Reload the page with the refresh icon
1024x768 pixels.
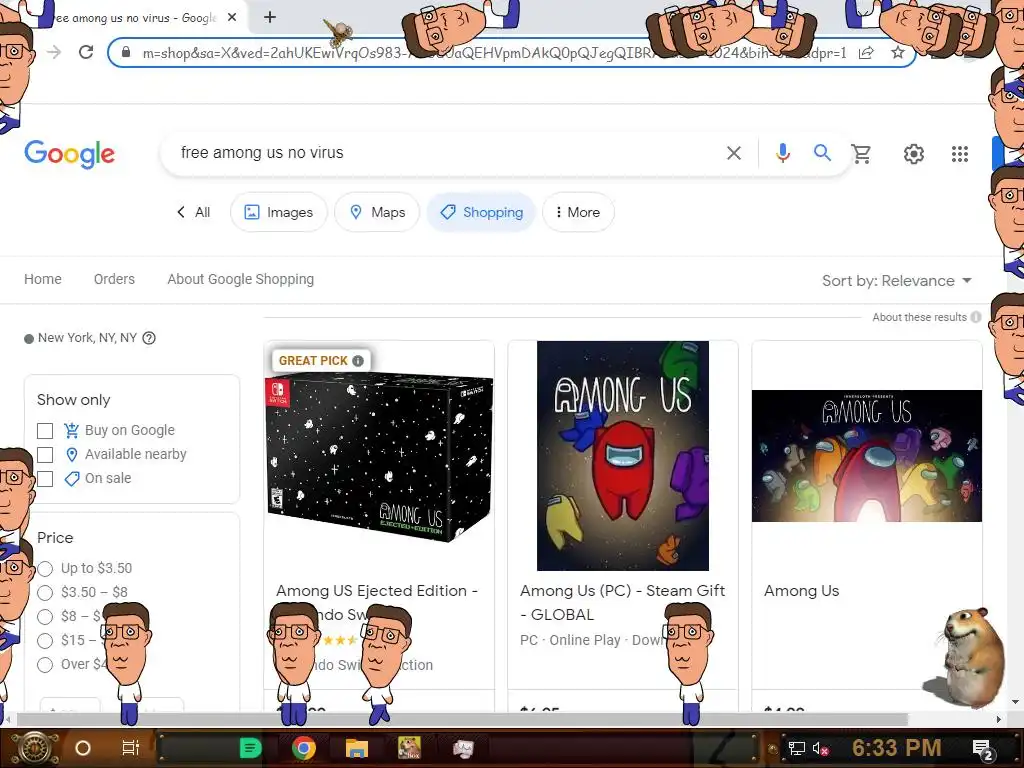86,52
